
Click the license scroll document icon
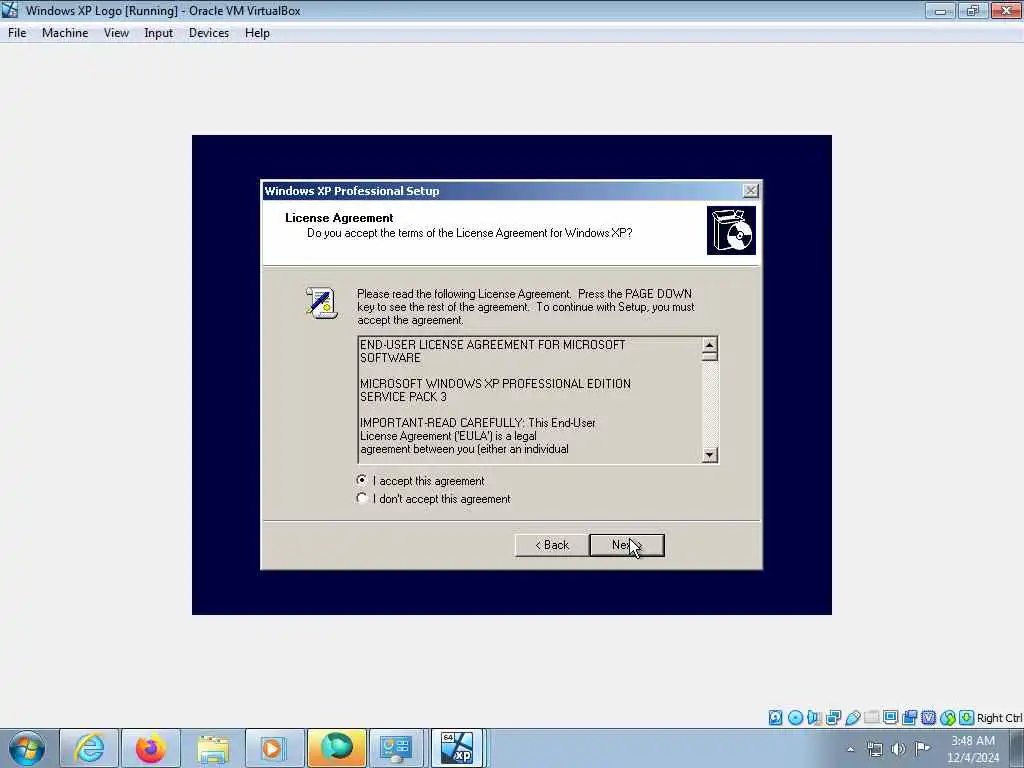[321, 302]
